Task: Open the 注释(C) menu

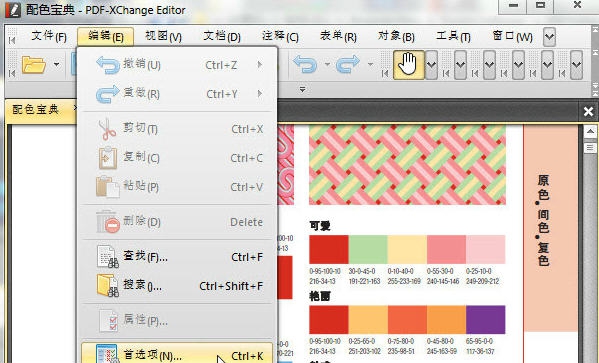Action: pyautogui.click(x=280, y=37)
